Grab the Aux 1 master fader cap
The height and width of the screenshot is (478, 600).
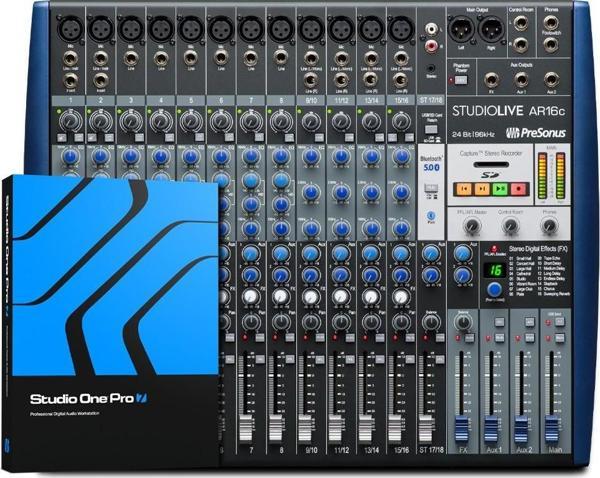coord(491,429)
